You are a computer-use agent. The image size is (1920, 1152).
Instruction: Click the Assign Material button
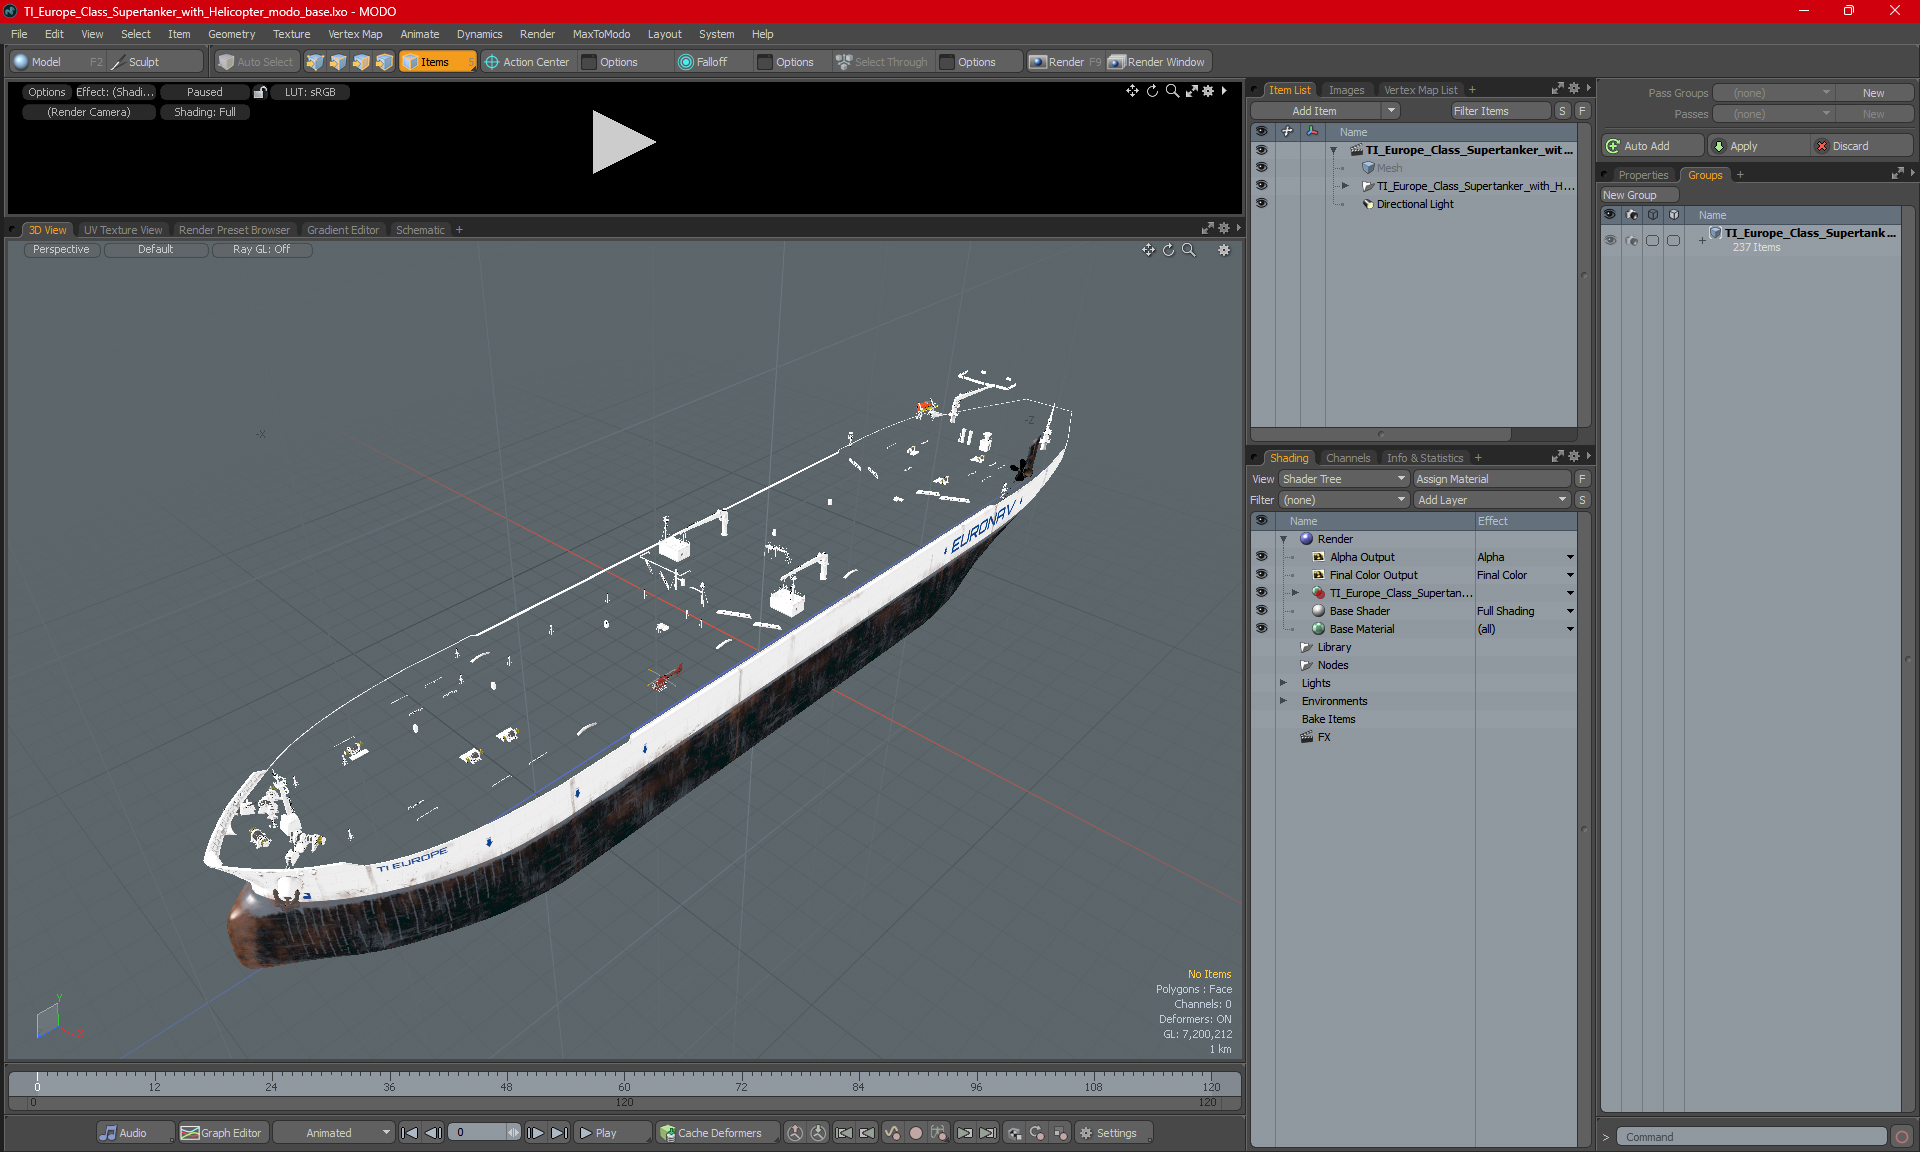(1491, 479)
